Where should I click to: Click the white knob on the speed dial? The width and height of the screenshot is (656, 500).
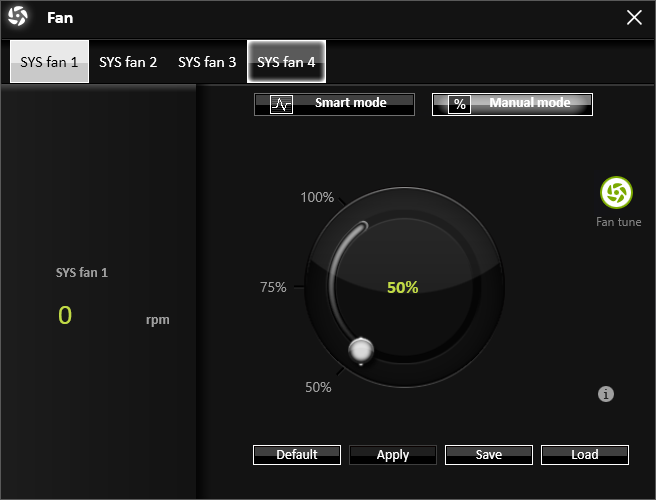361,350
